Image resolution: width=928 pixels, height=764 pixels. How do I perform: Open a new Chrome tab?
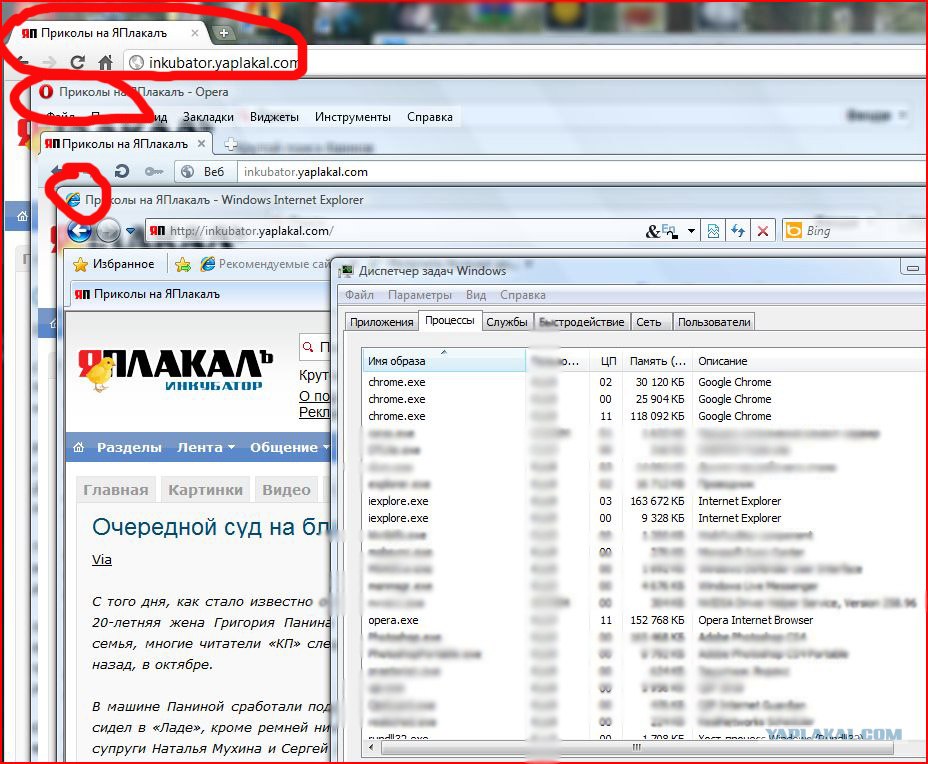pyautogui.click(x=224, y=33)
